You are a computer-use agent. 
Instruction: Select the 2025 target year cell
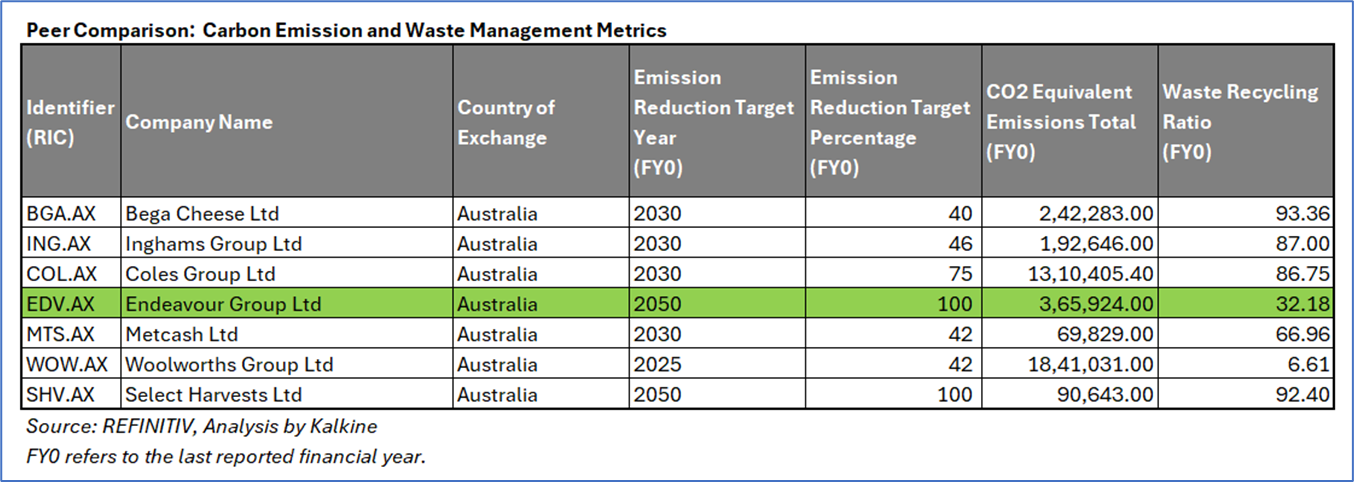point(717,364)
